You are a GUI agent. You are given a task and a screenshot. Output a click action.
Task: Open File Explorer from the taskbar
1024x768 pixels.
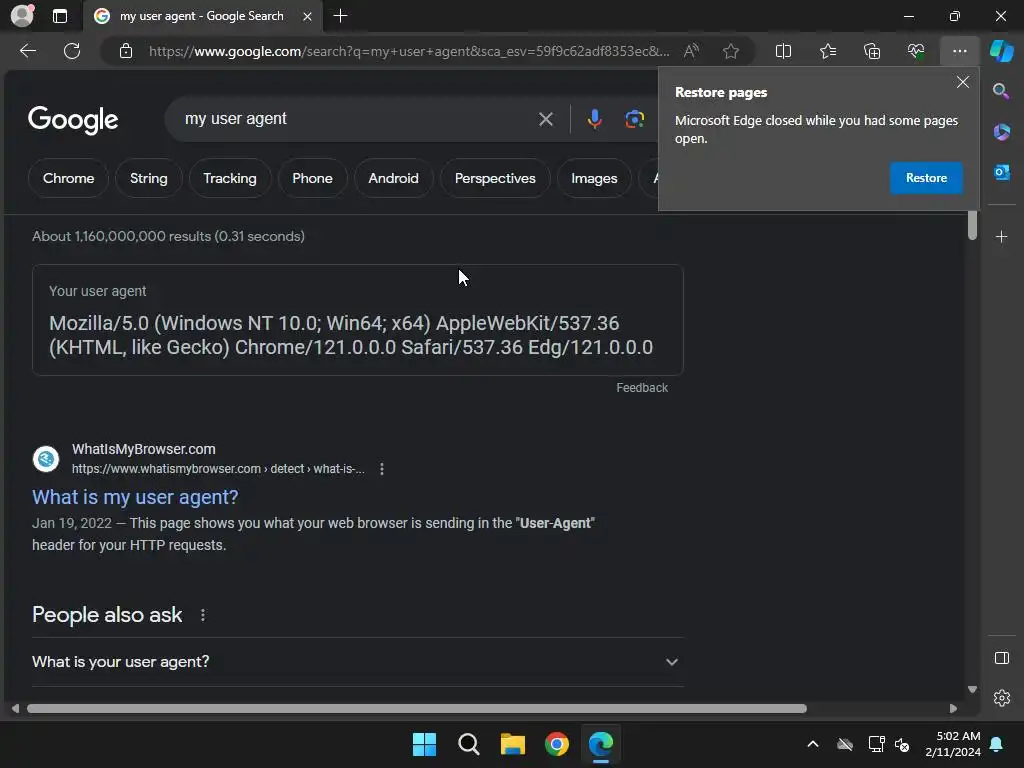pos(513,744)
